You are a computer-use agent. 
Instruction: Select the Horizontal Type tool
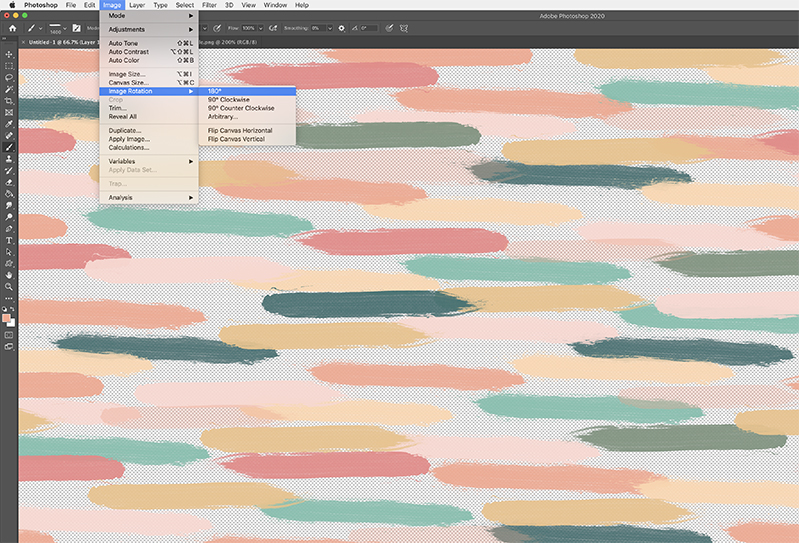[x=9, y=240]
